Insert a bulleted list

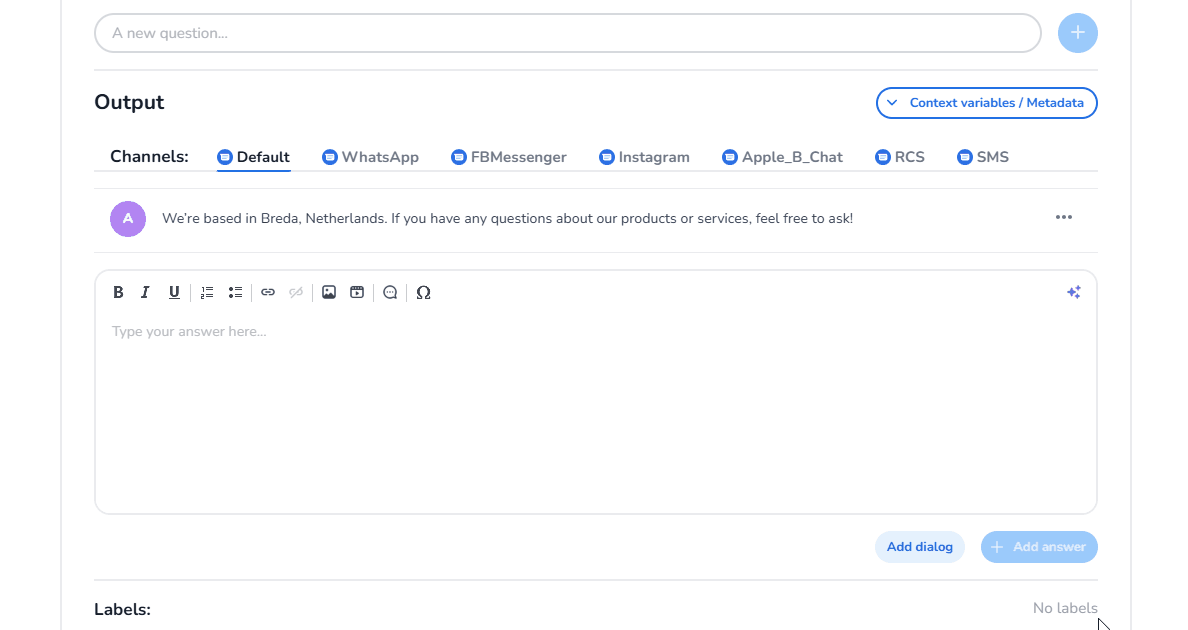[235, 292]
